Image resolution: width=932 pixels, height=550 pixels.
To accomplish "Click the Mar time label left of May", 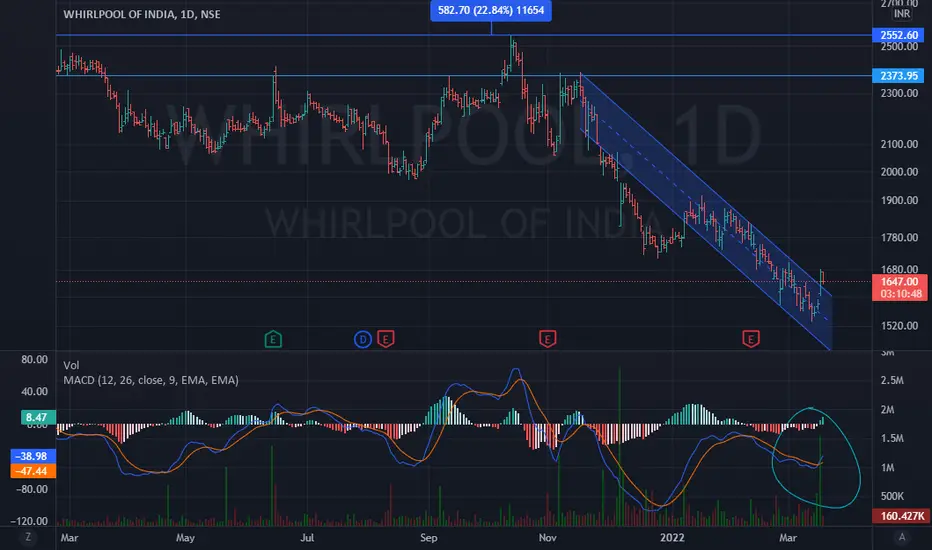I will coord(70,538).
